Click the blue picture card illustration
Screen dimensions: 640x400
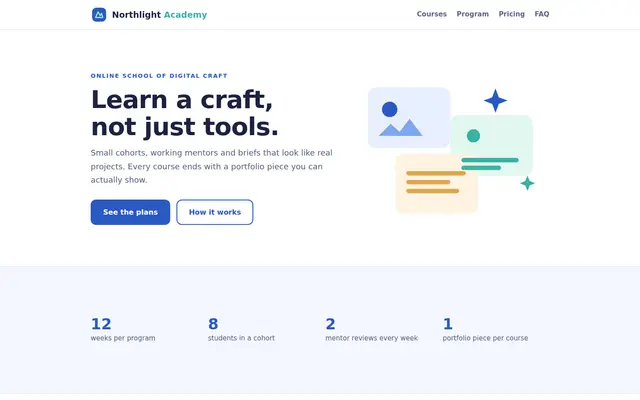(x=409, y=117)
